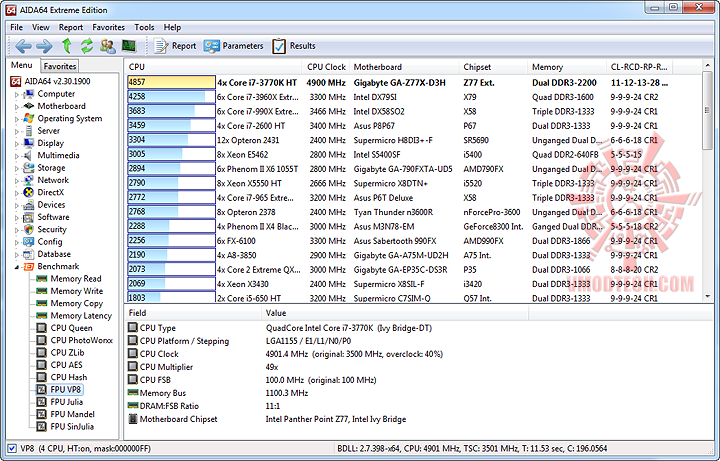The width and height of the screenshot is (720, 461).
Task: Expand the Storage tree node
Action: point(17,169)
